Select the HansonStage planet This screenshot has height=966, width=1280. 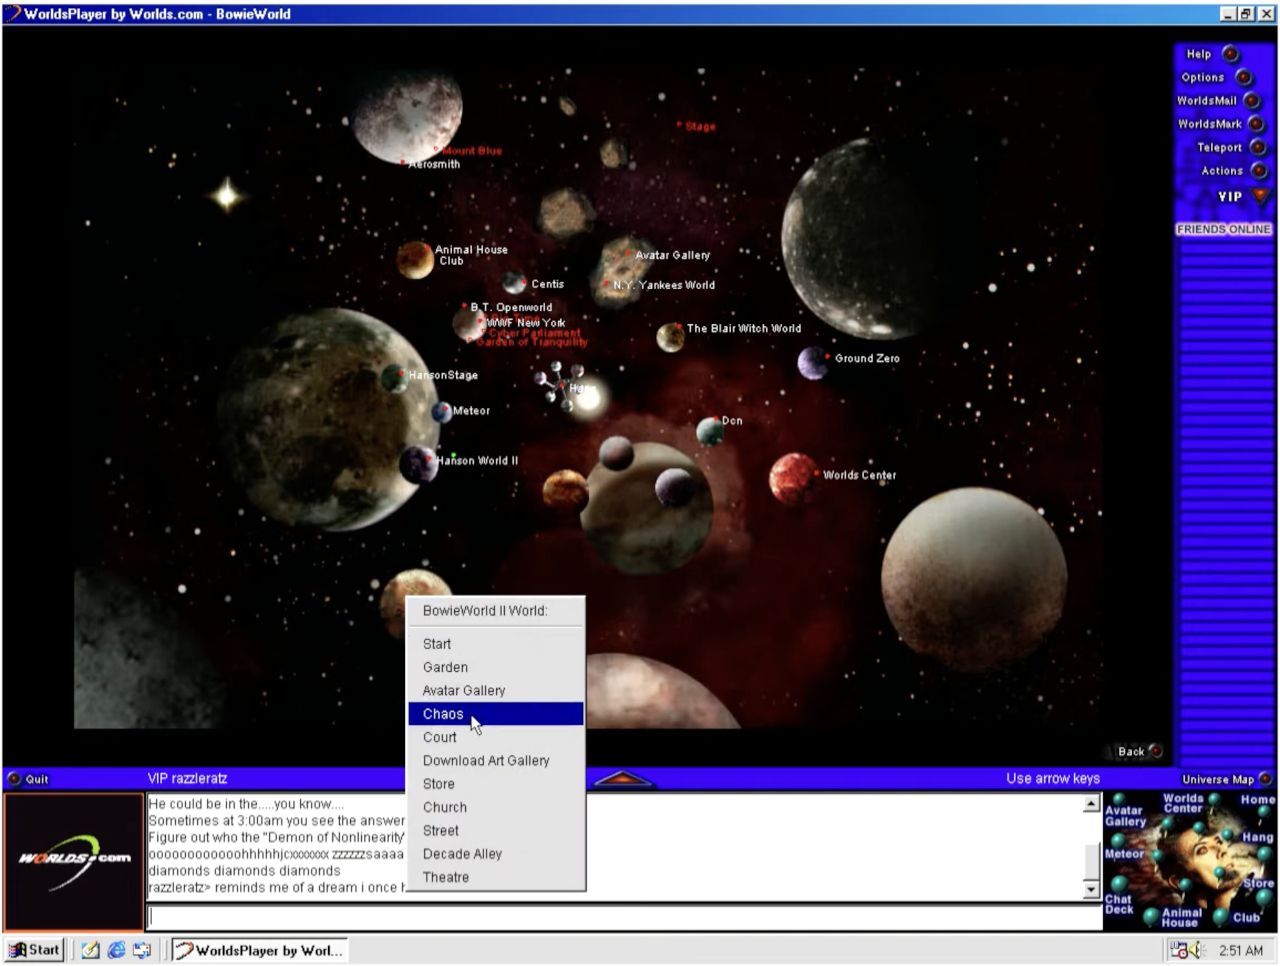point(394,378)
